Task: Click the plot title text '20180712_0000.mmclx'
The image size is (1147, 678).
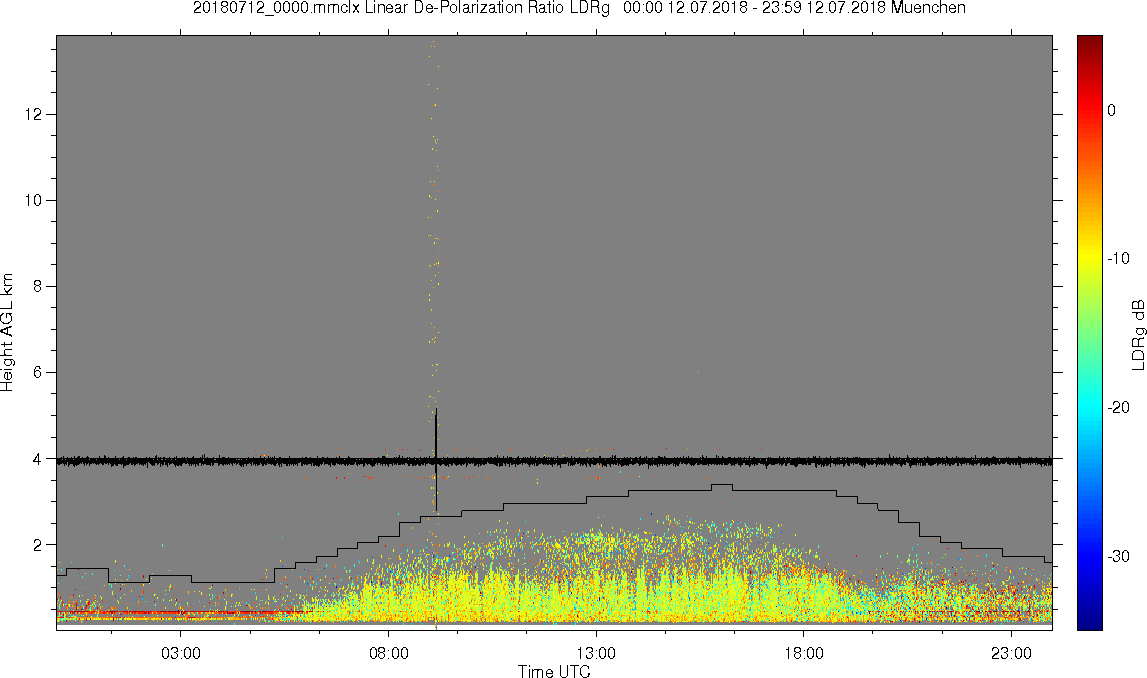Action: pos(276,8)
